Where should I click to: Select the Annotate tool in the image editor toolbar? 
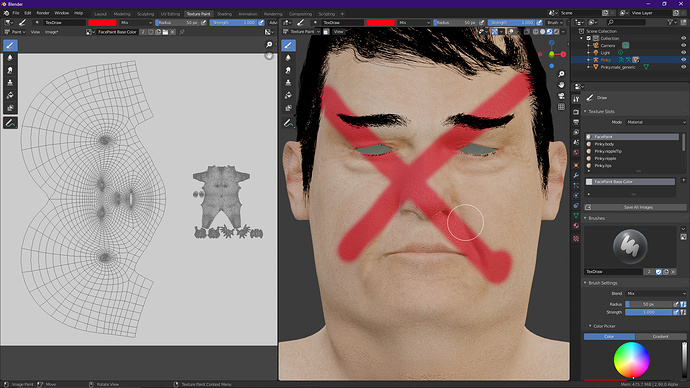(x=10, y=123)
